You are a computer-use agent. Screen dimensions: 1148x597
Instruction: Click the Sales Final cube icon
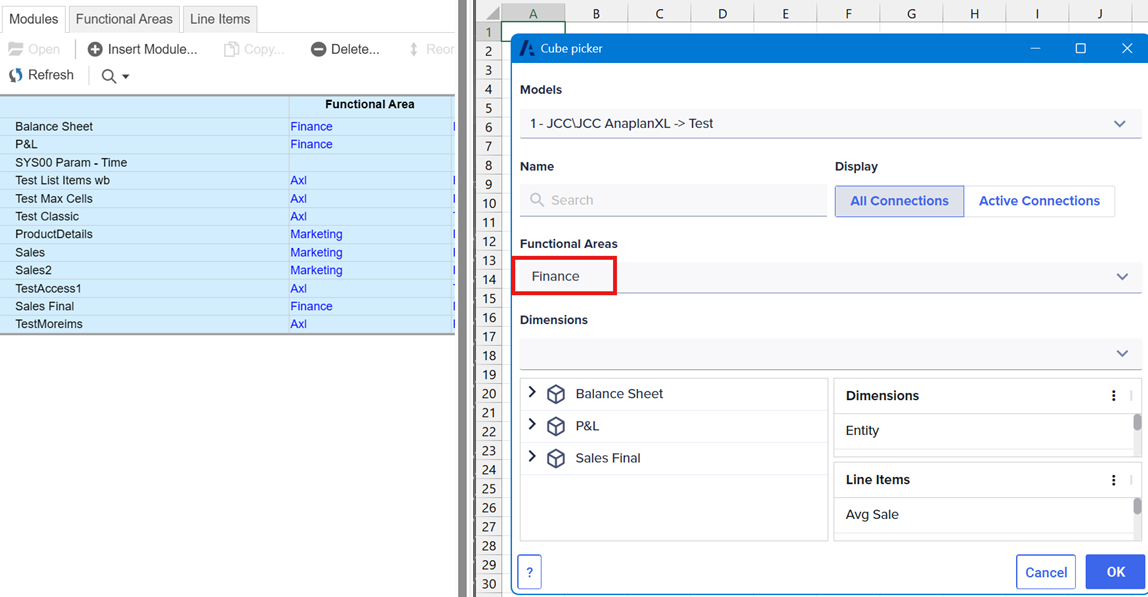point(556,459)
